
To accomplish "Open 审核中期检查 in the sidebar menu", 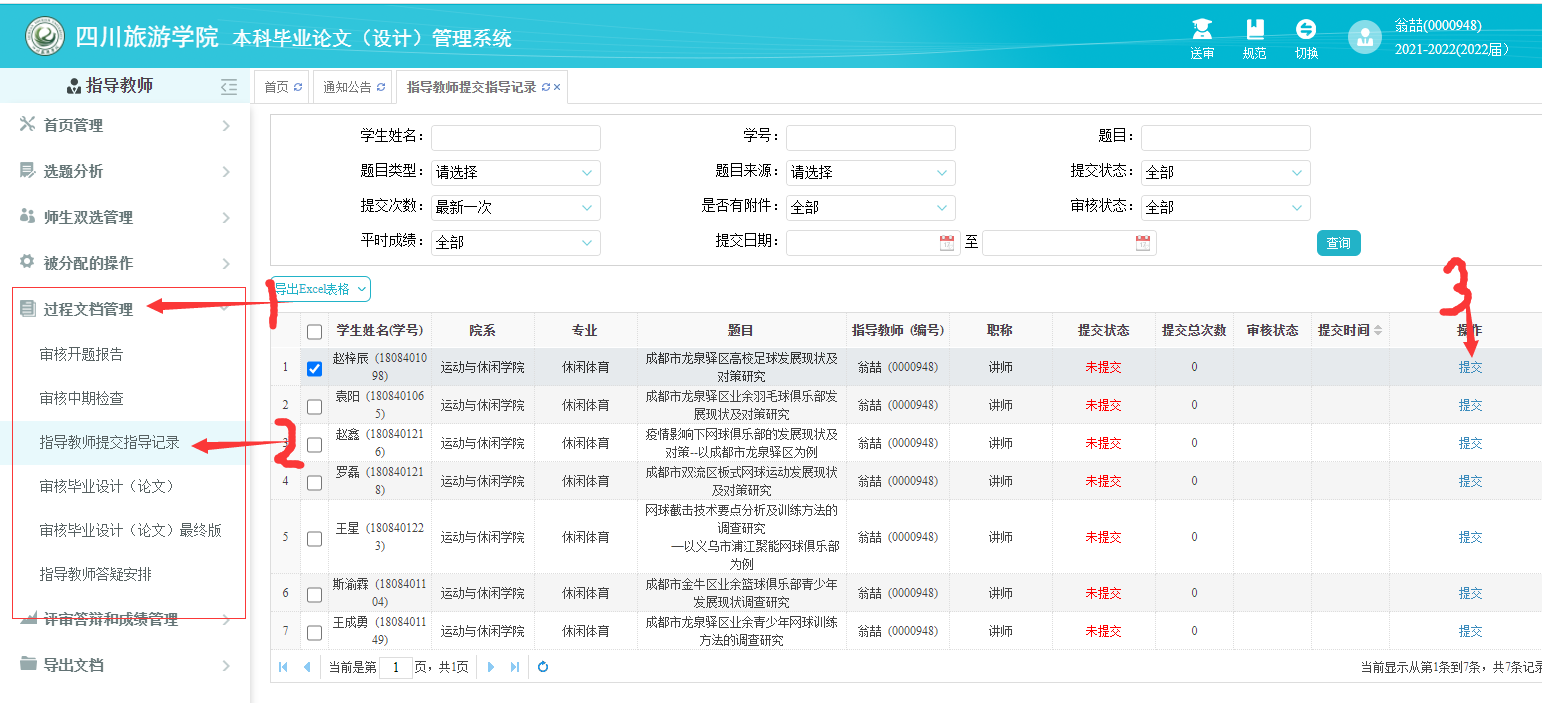I will pos(82,398).
